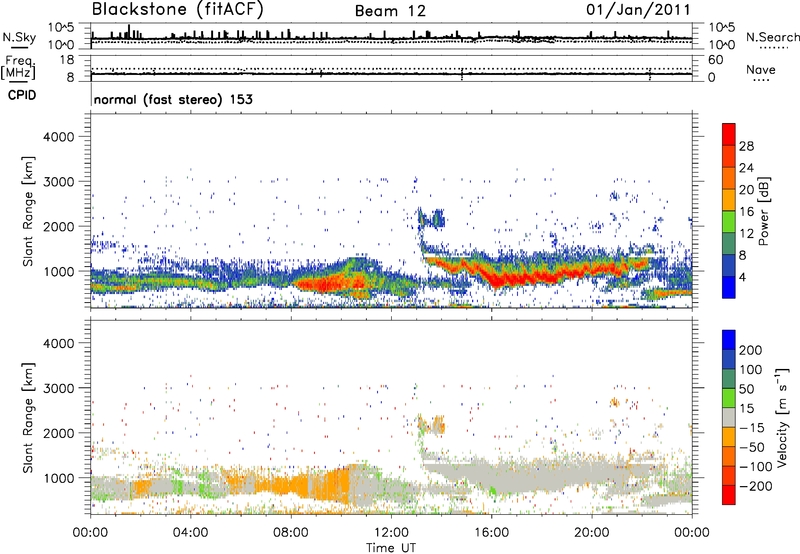Click the "4000" label on power panel axis
Image resolution: width=800 pixels, height=554 pixels.
(59, 137)
